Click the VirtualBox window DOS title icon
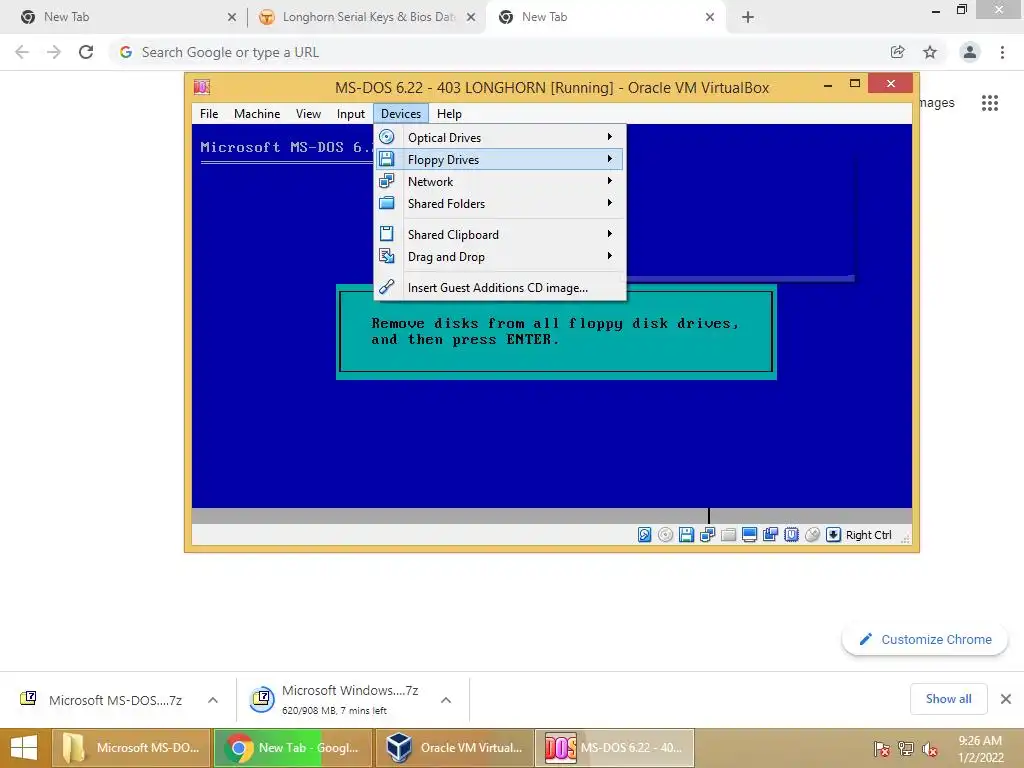Viewport: 1024px width, 768px height. (202, 87)
